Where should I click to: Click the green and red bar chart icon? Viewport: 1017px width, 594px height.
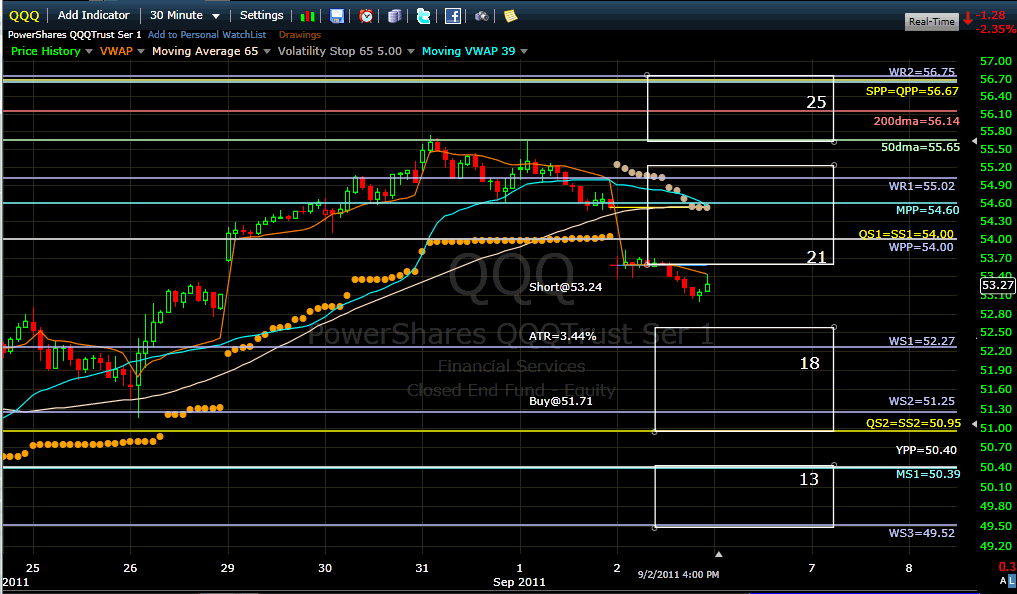pyautogui.click(x=307, y=16)
